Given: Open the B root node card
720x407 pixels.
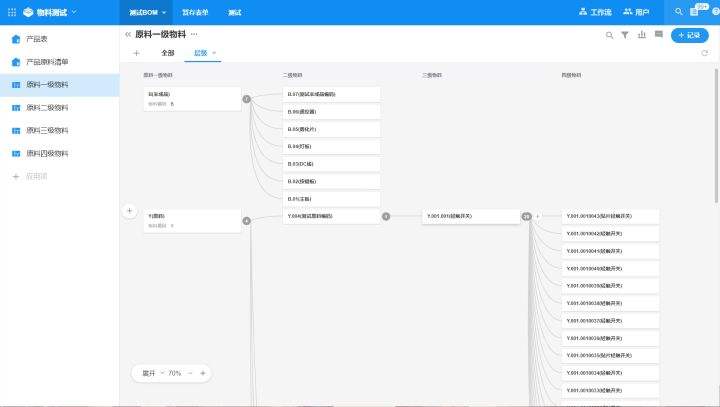Looking at the screenshot, I should tap(192, 99).
